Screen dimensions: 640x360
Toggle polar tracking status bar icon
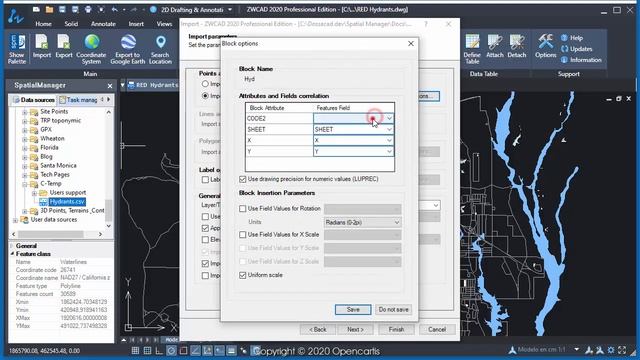point(171,351)
